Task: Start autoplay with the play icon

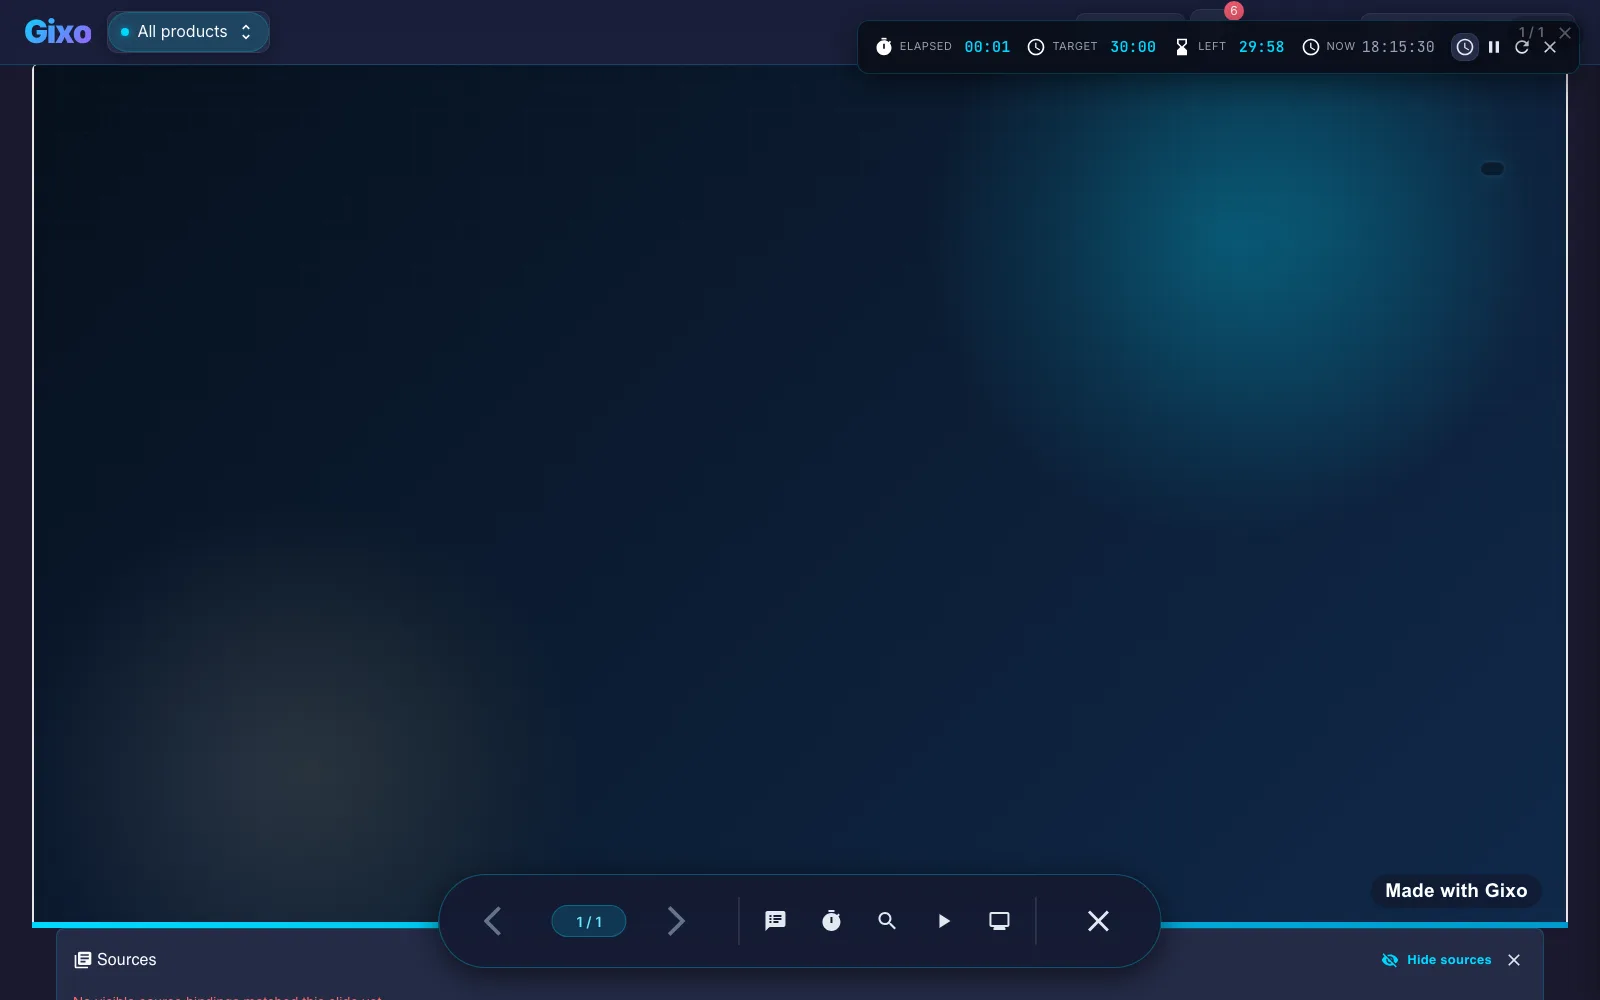Action: tap(943, 921)
